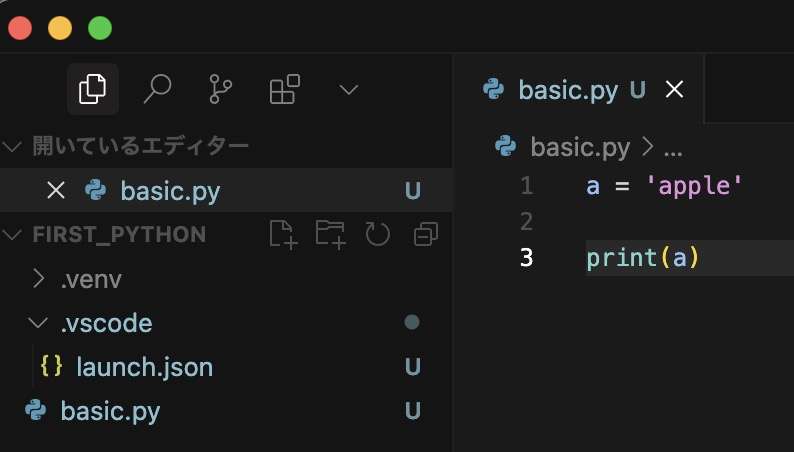The image size is (794, 452).
Task: Create a new file in FIRST_PYTHON
Action: tap(283, 234)
